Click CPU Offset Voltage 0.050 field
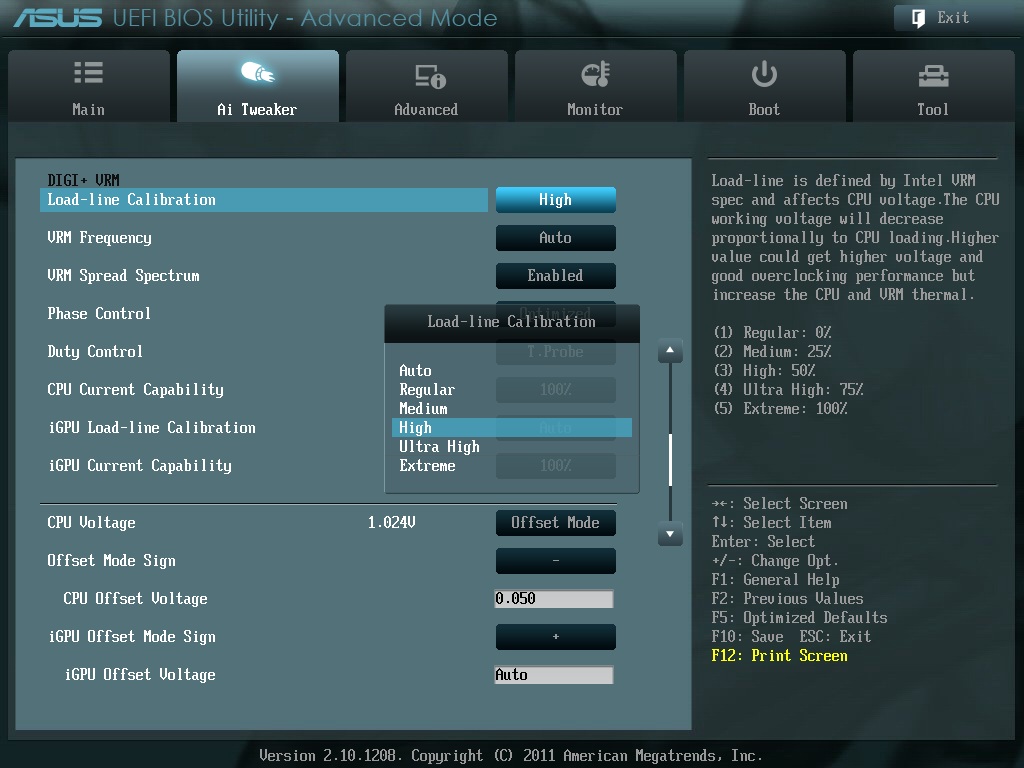This screenshot has width=1024, height=768. pyautogui.click(x=554, y=598)
